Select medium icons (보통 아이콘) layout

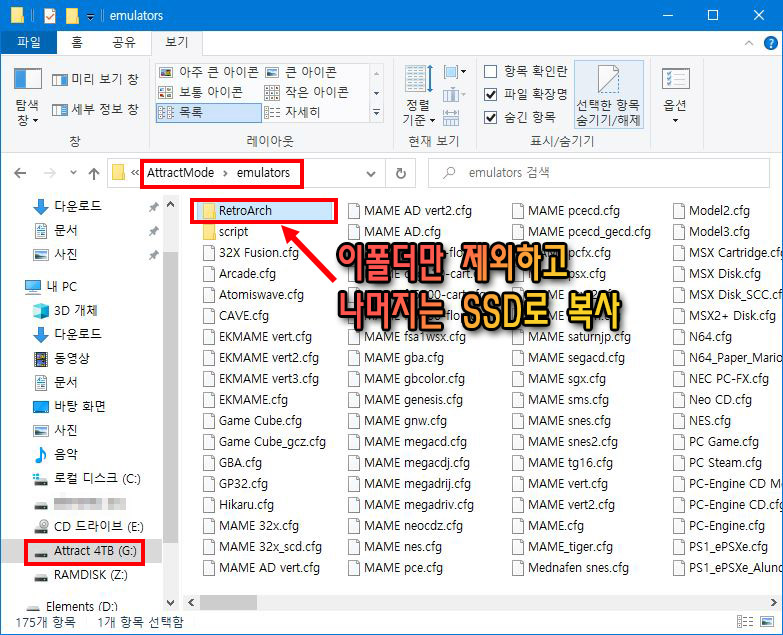(x=200, y=92)
